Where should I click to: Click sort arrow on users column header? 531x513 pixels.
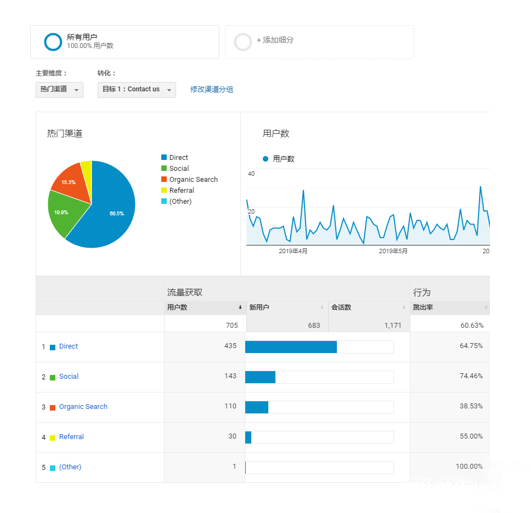click(240, 307)
